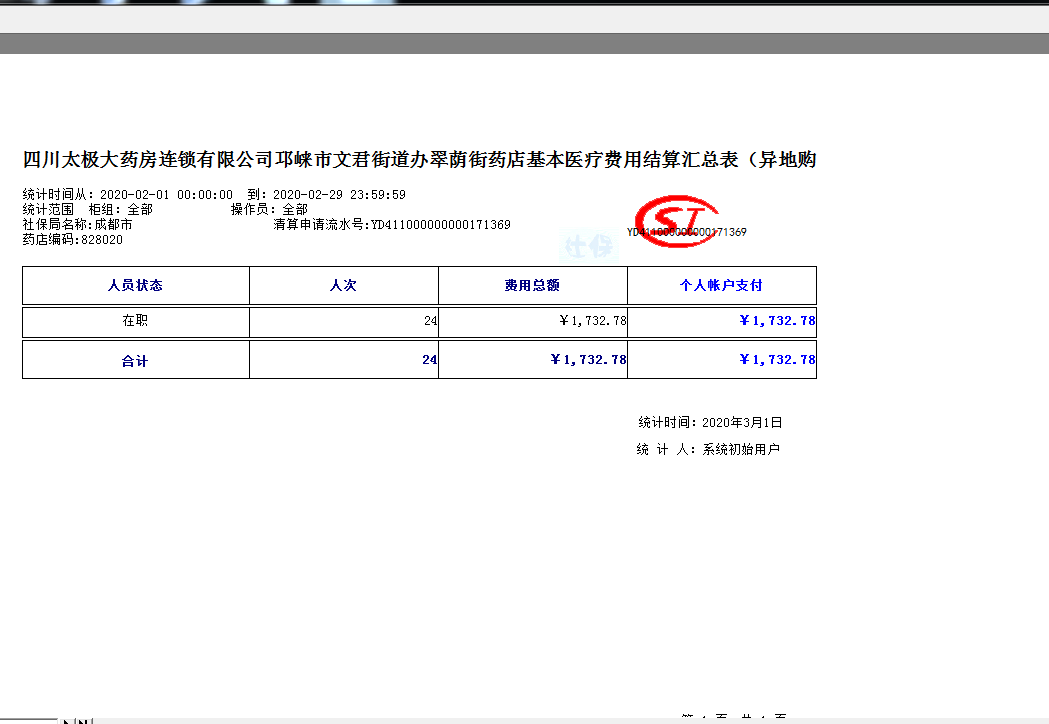1049x724 pixels.
Task: Click 药店编码:828020
Action: pos(73,240)
